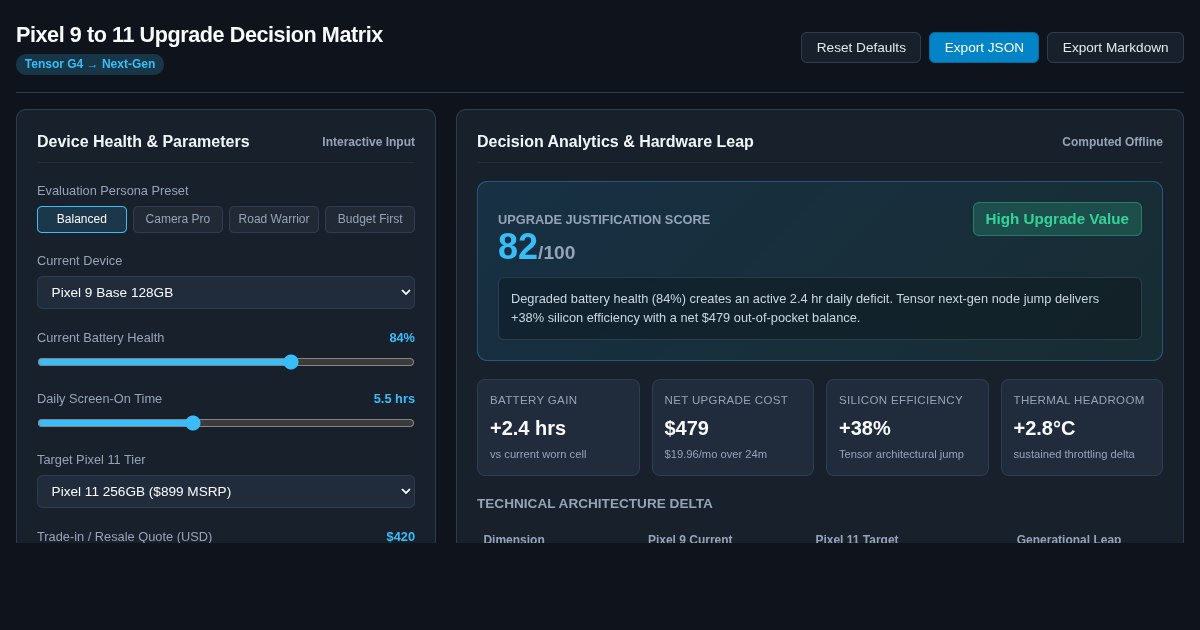Click the Tensor G4 → Next-Gen badge

point(90,64)
